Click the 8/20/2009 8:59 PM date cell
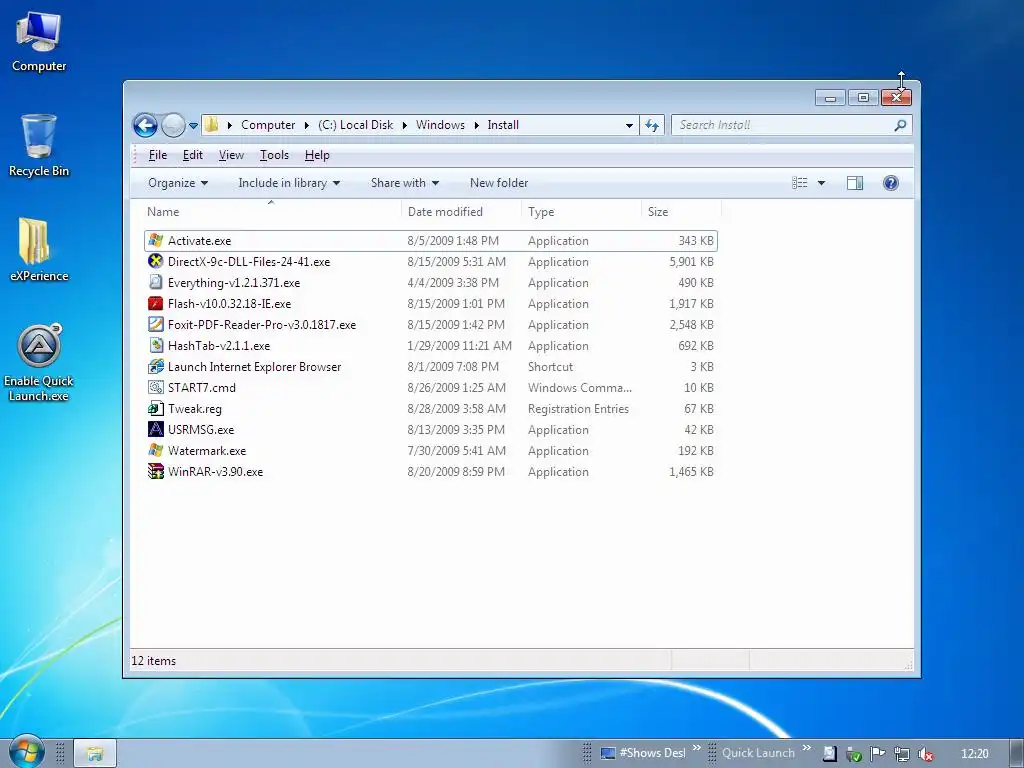1024x768 pixels. [x=456, y=472]
